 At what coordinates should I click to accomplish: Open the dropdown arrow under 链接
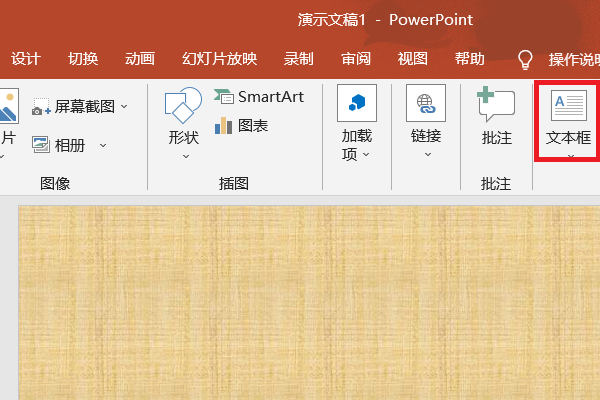click(x=426, y=154)
